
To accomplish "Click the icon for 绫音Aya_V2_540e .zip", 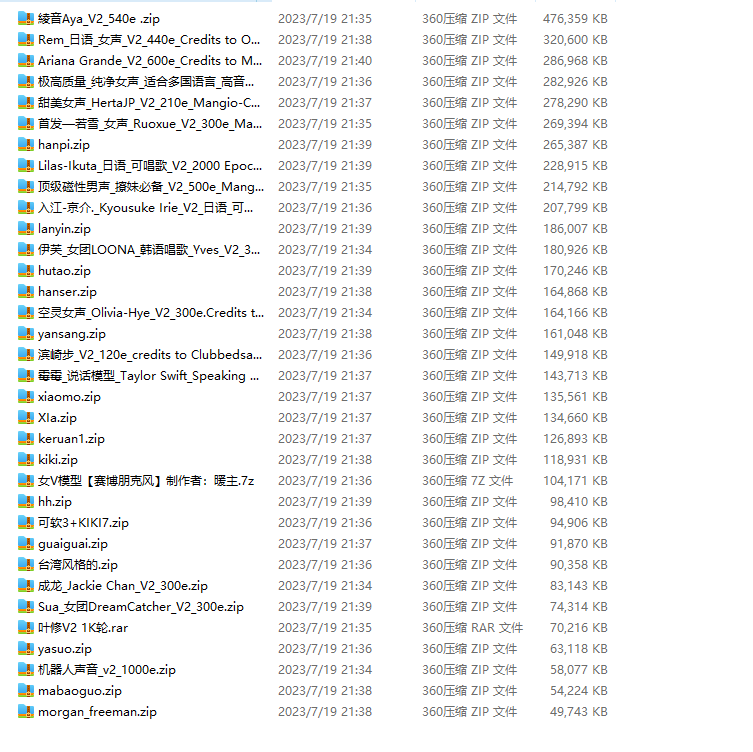I will 26,19.
